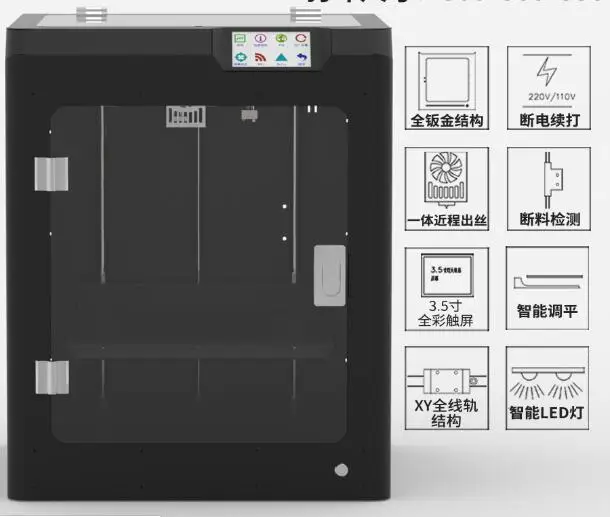Click the touchscreen display icon above 3.5寸
Viewport: 610px width, 517px height.
447,275
